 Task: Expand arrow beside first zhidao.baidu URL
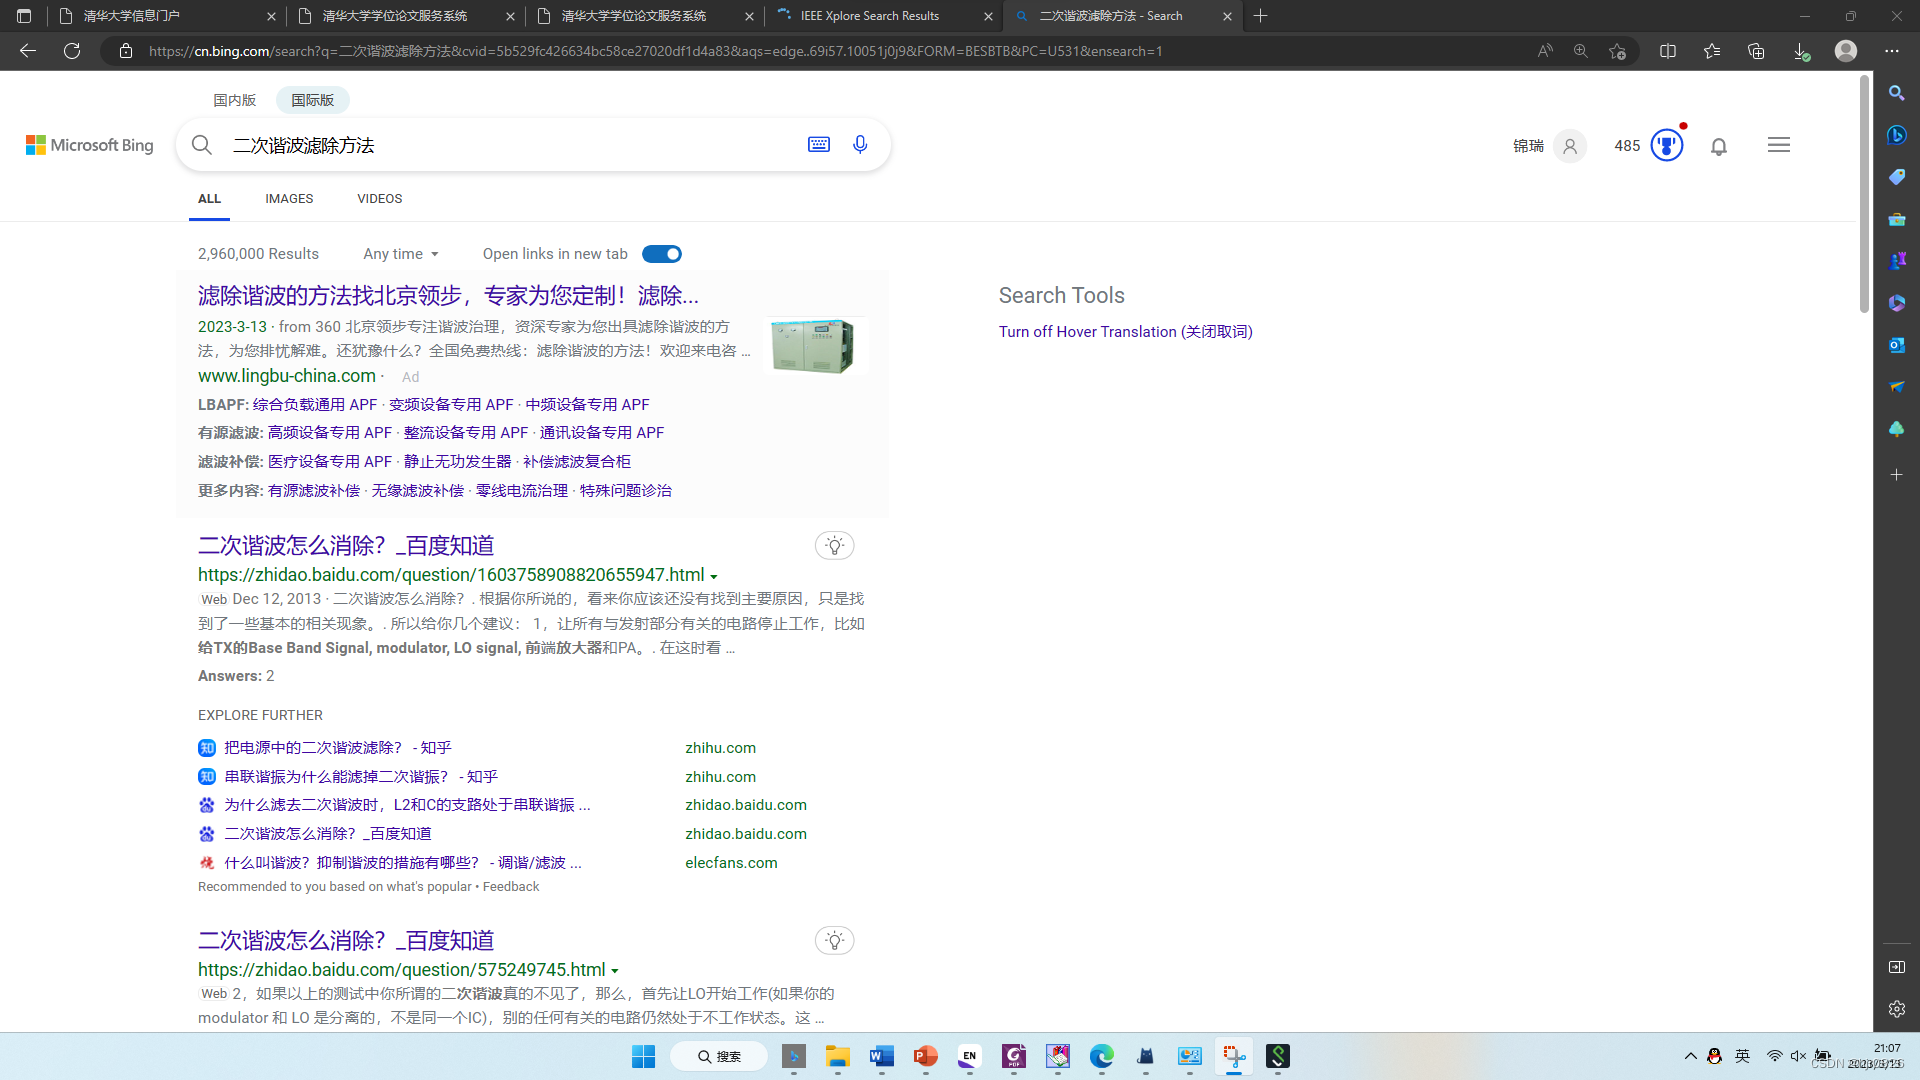pyautogui.click(x=714, y=576)
